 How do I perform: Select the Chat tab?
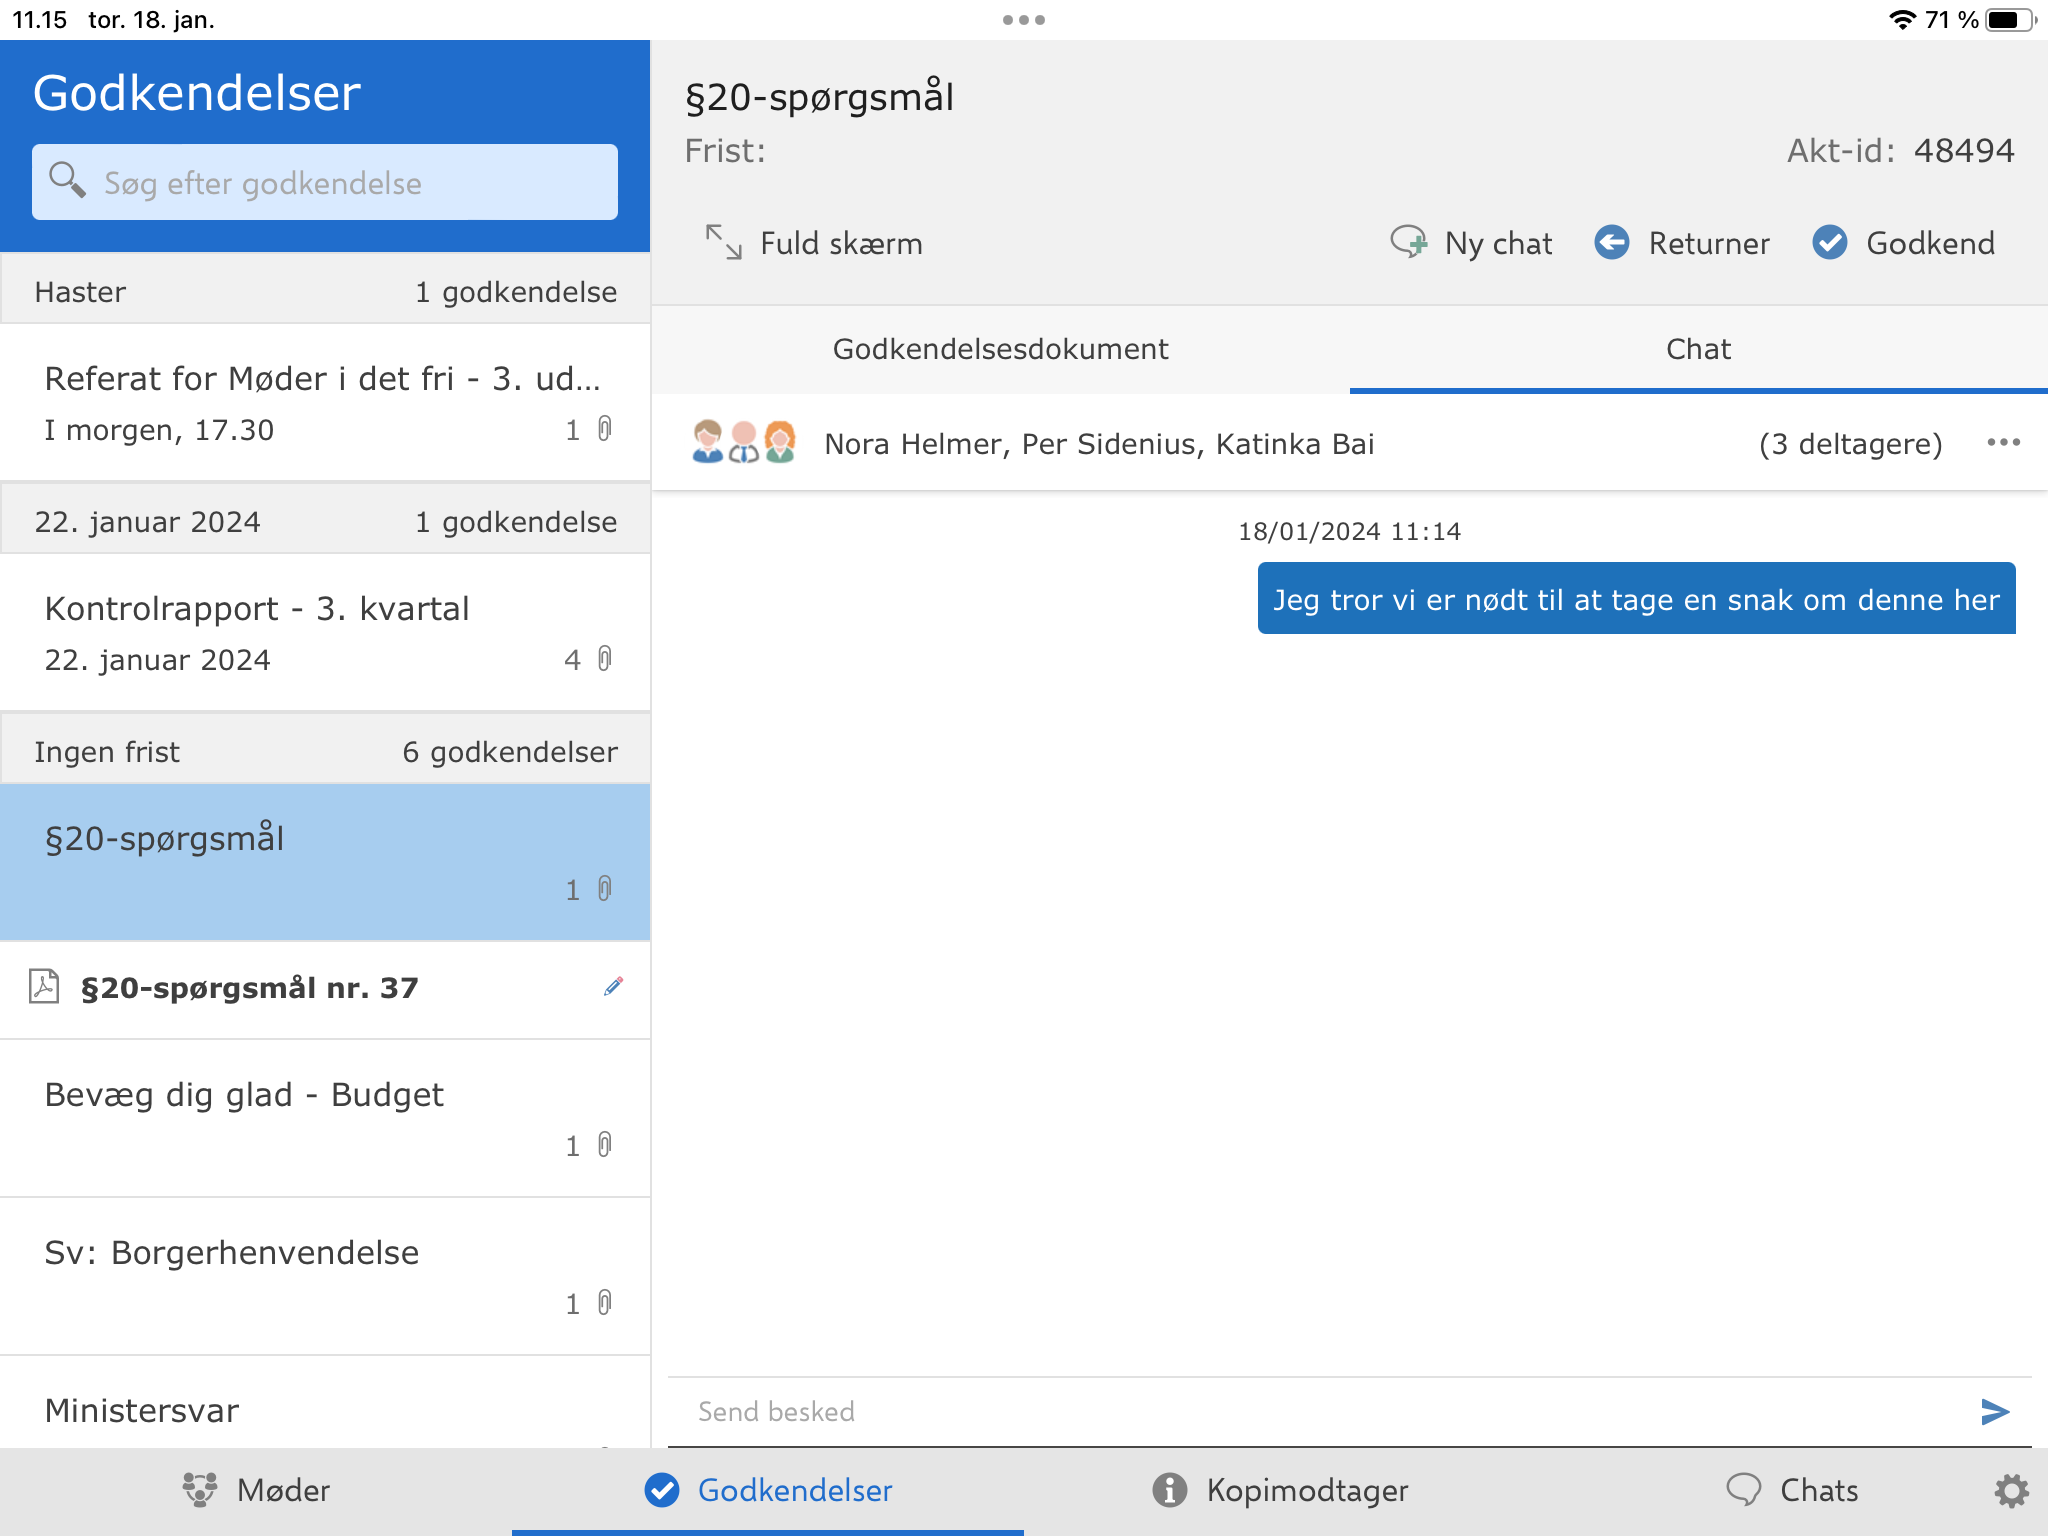(x=1697, y=349)
